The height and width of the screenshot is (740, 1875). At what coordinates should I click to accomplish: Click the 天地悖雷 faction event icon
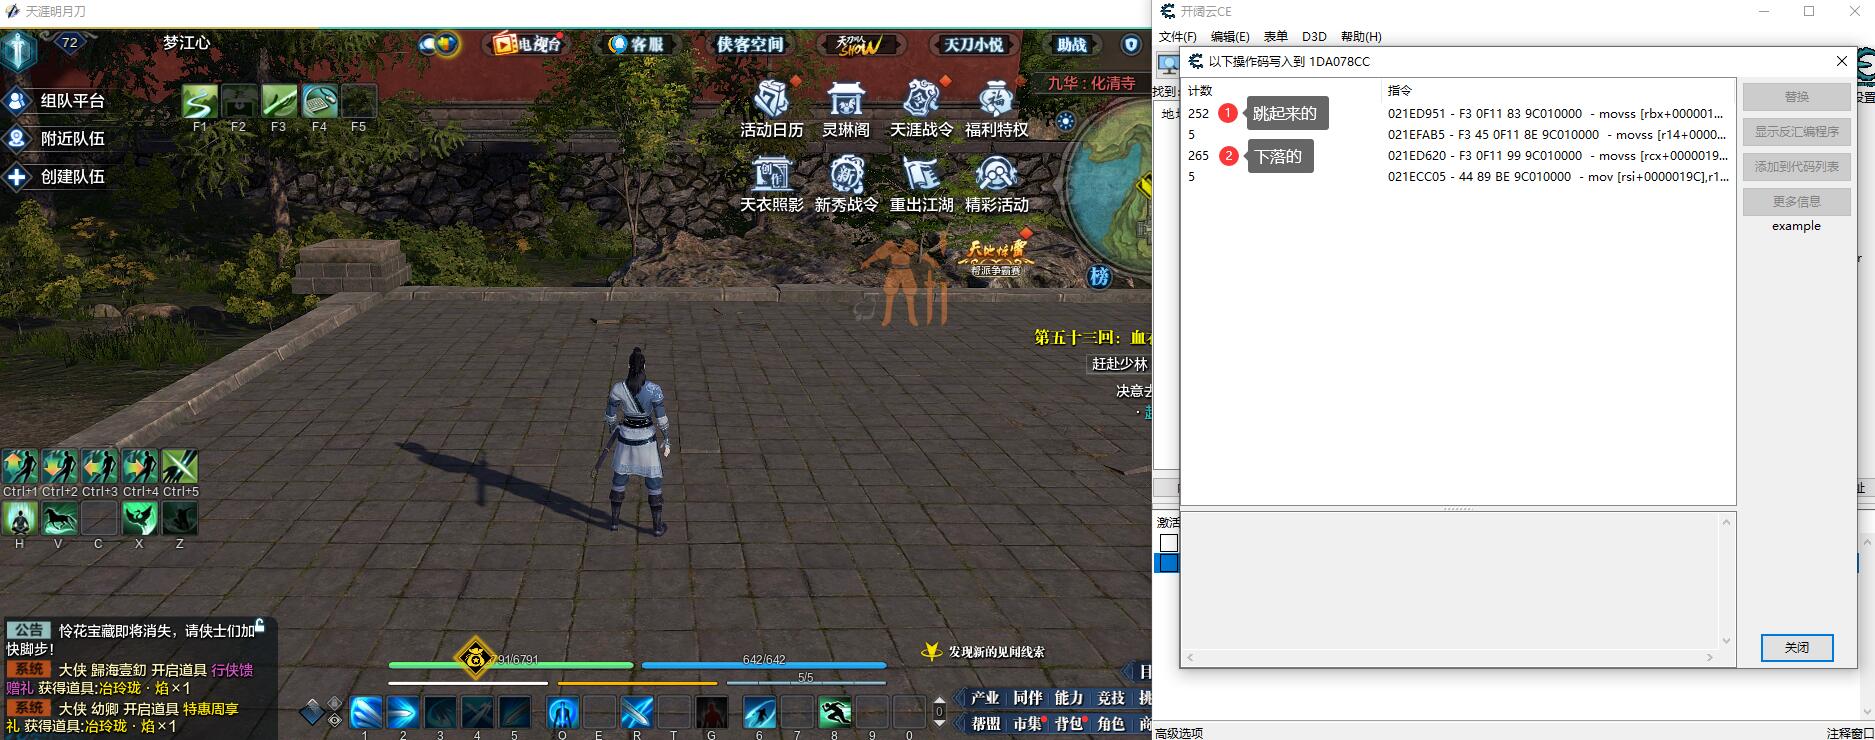tap(996, 256)
